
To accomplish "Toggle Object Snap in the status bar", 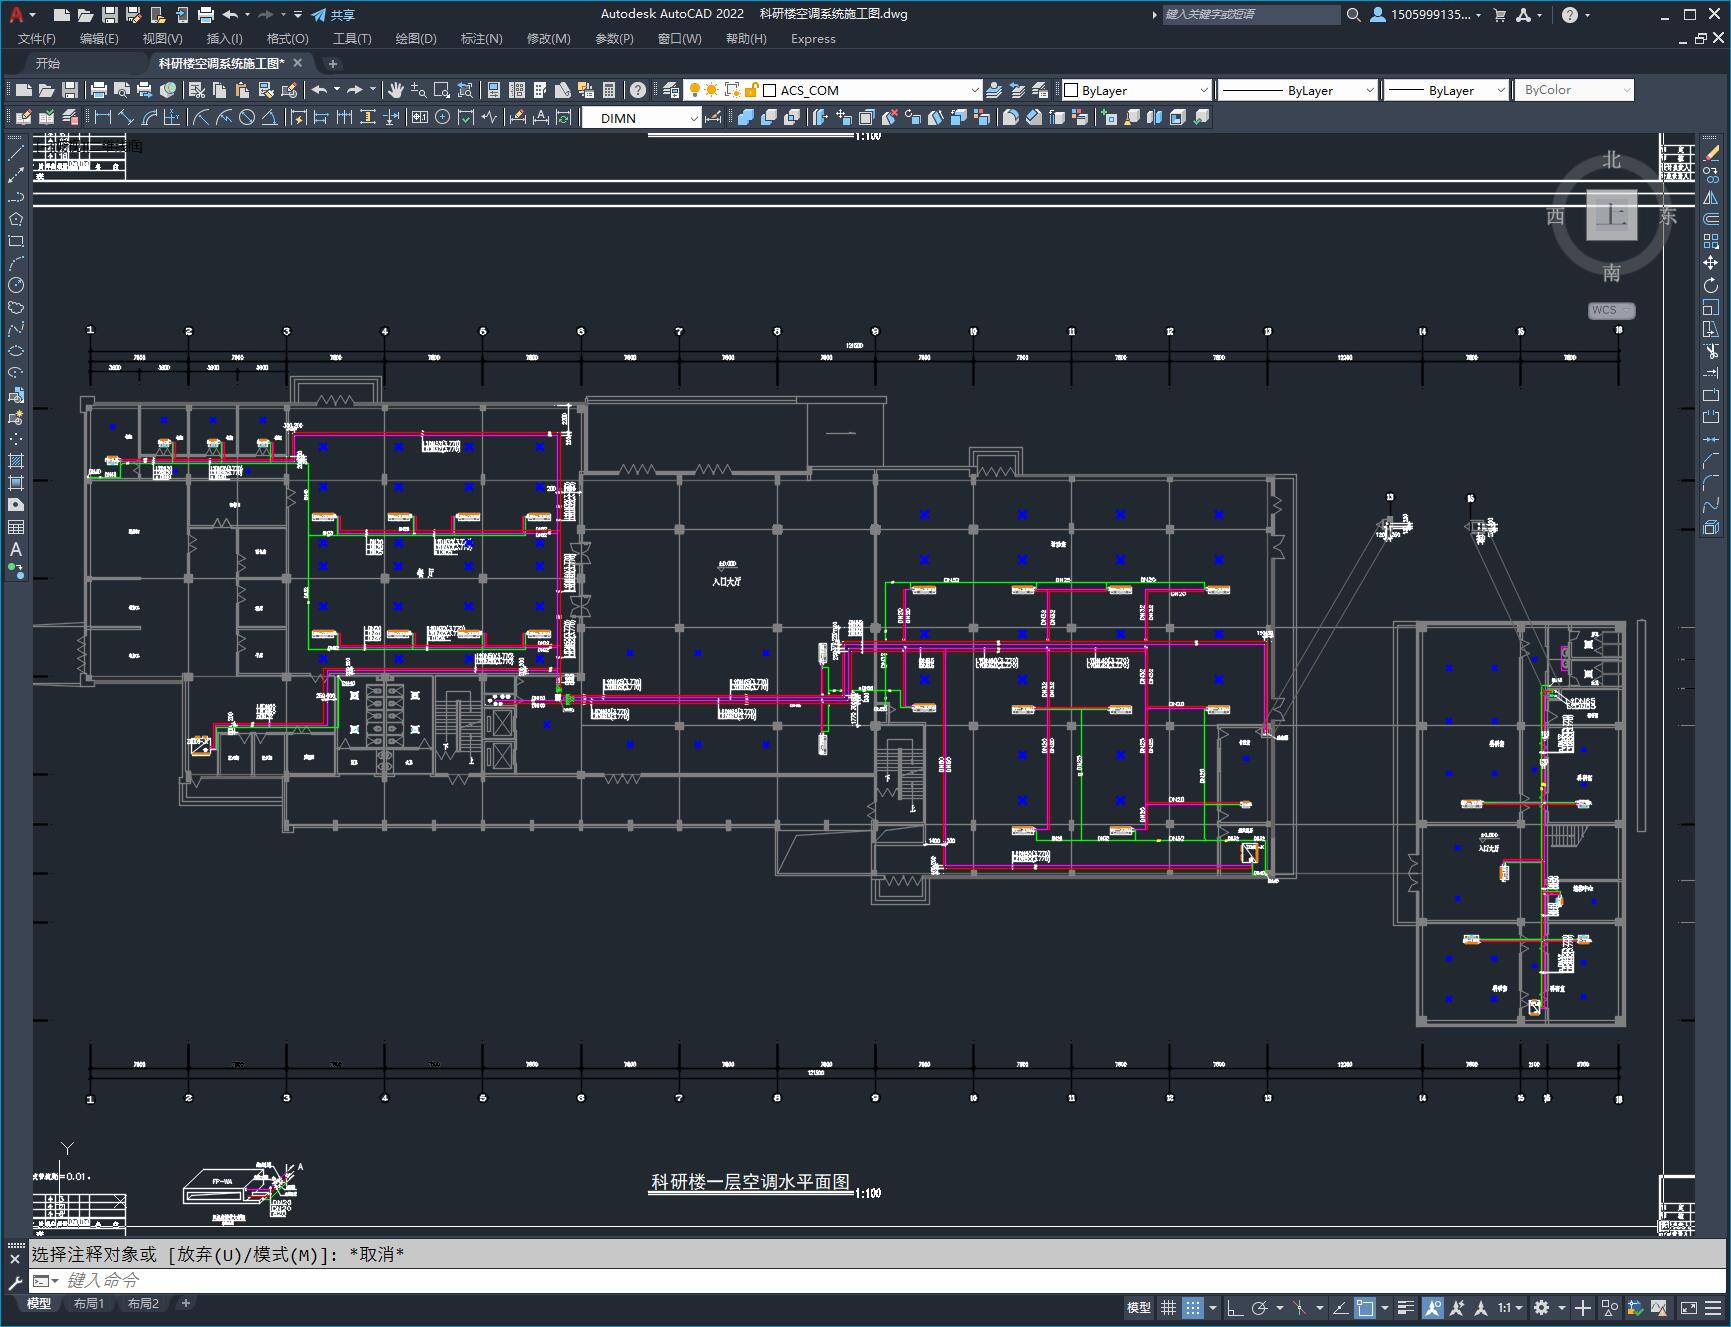I will [x=1365, y=1307].
